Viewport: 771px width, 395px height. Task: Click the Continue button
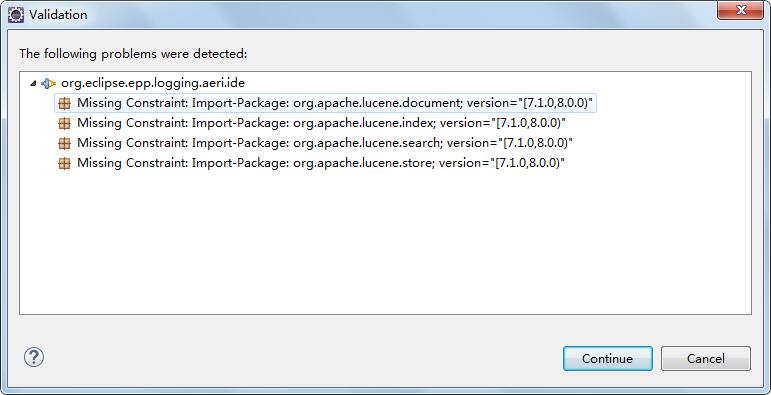coord(608,359)
